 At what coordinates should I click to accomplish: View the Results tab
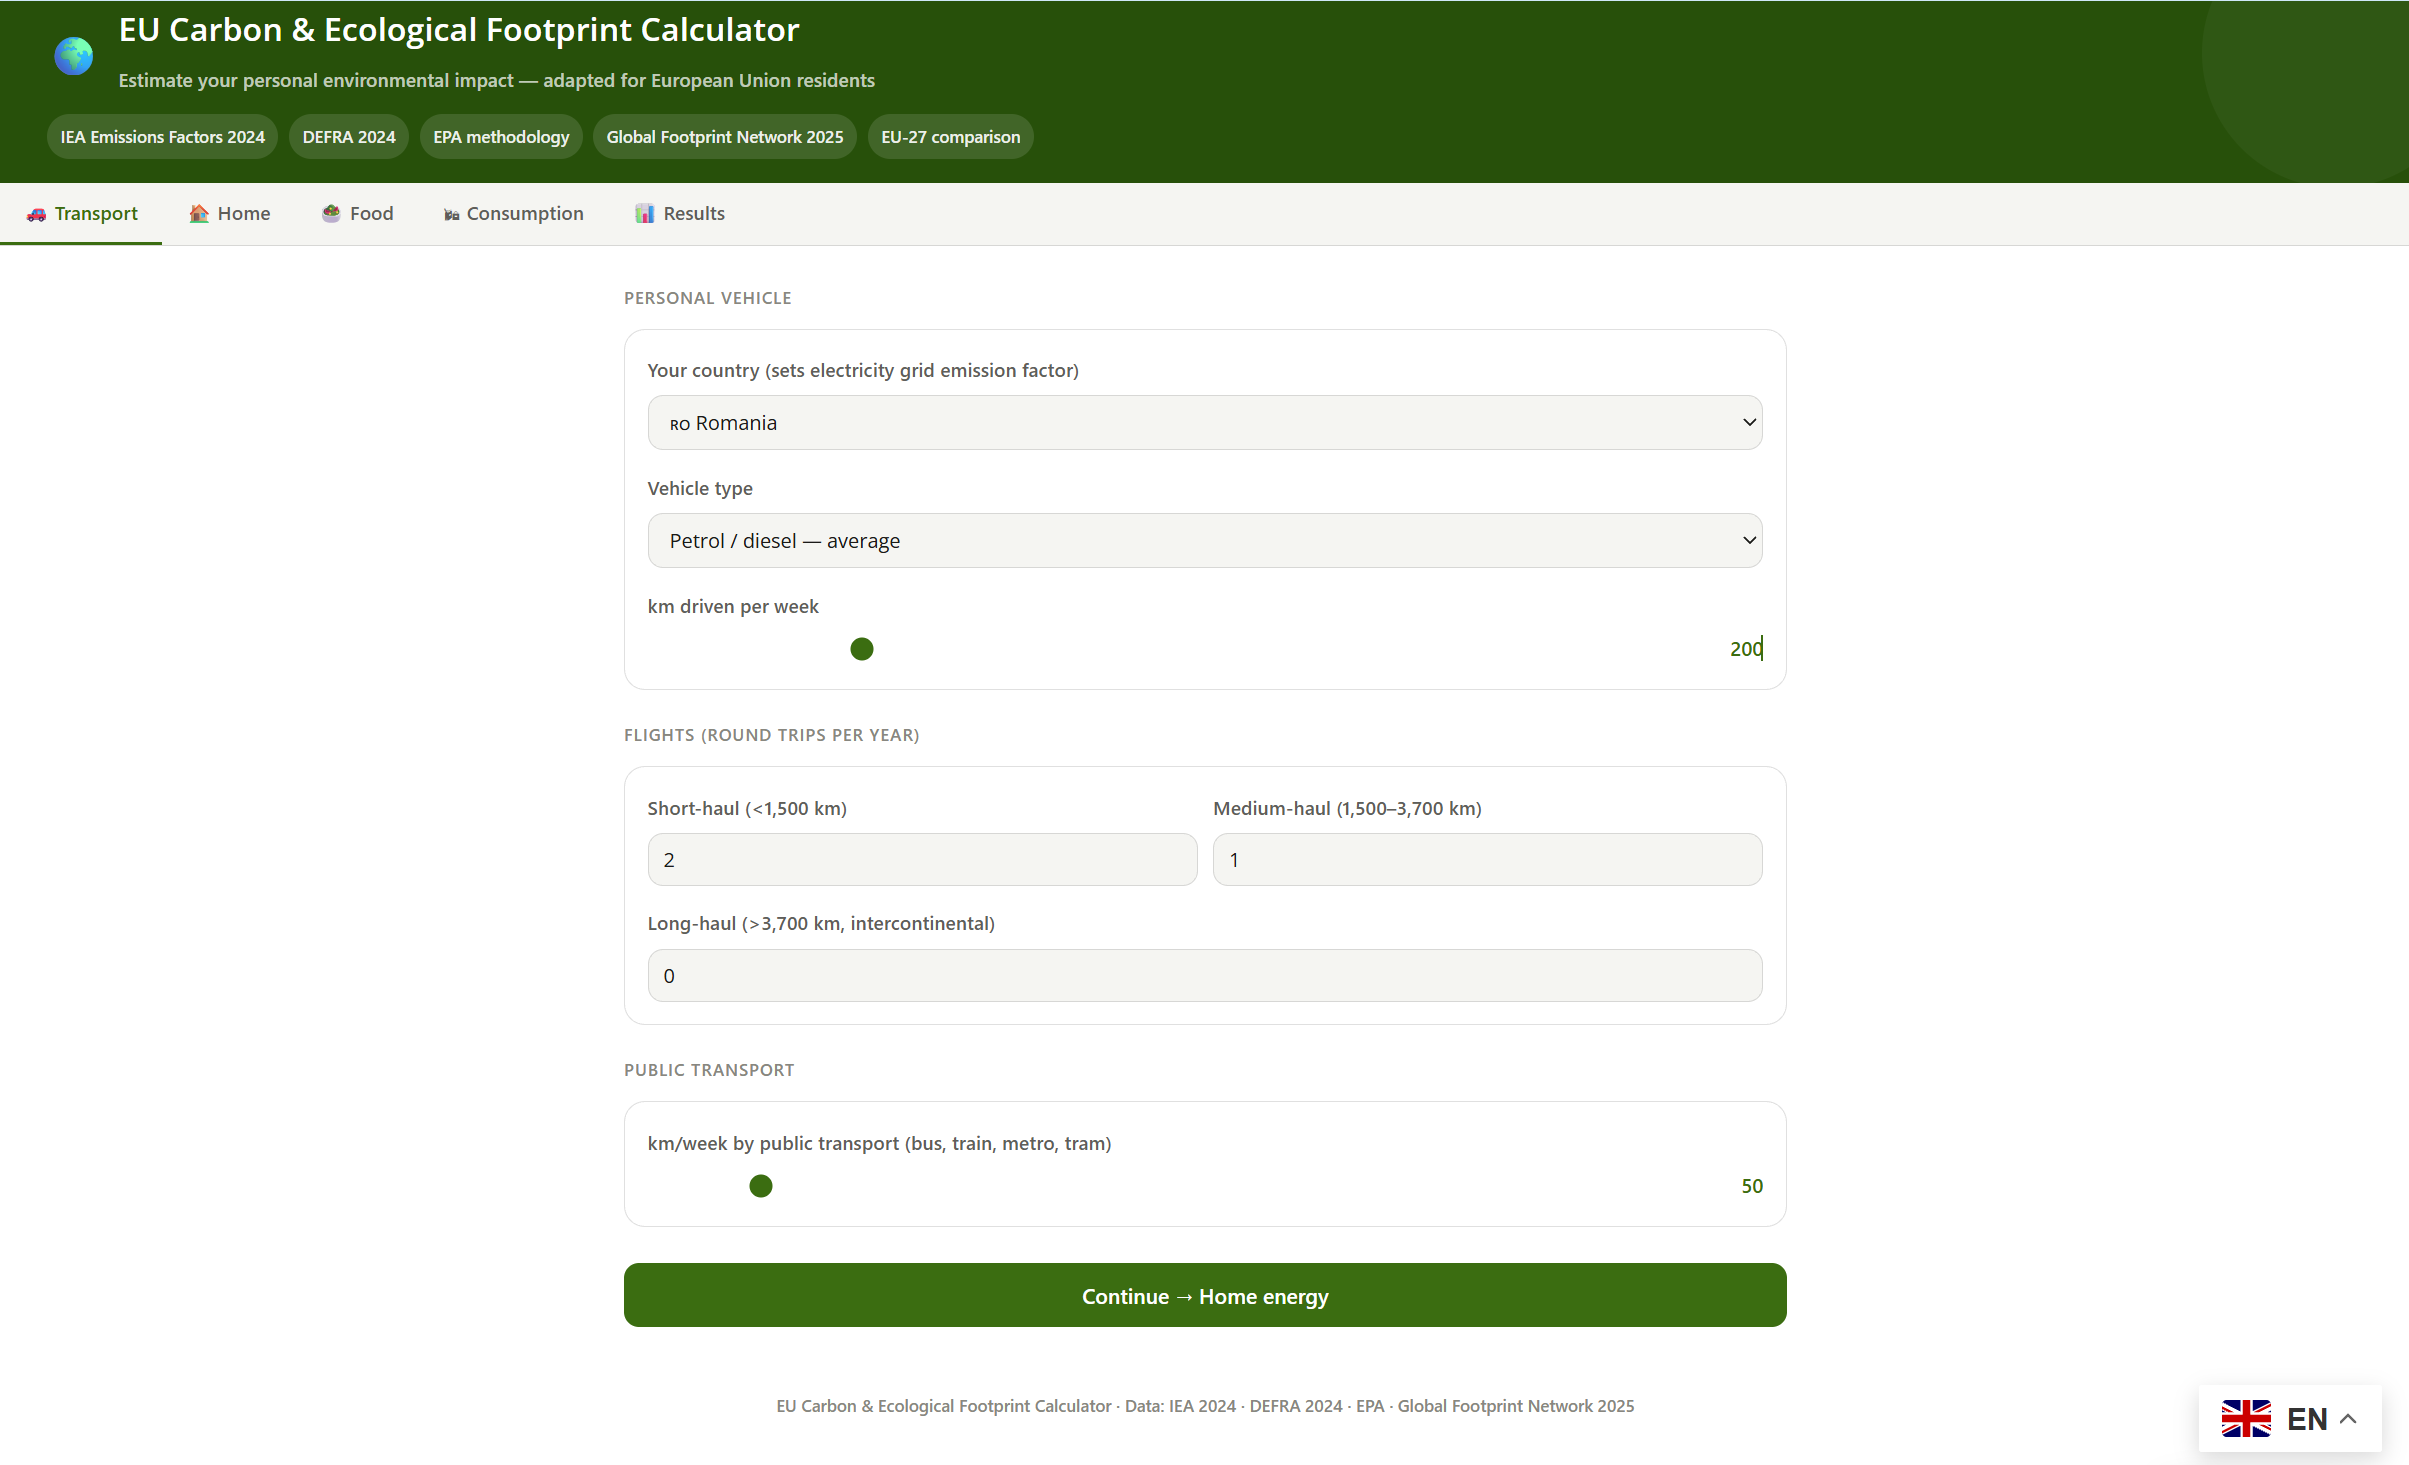(680, 213)
